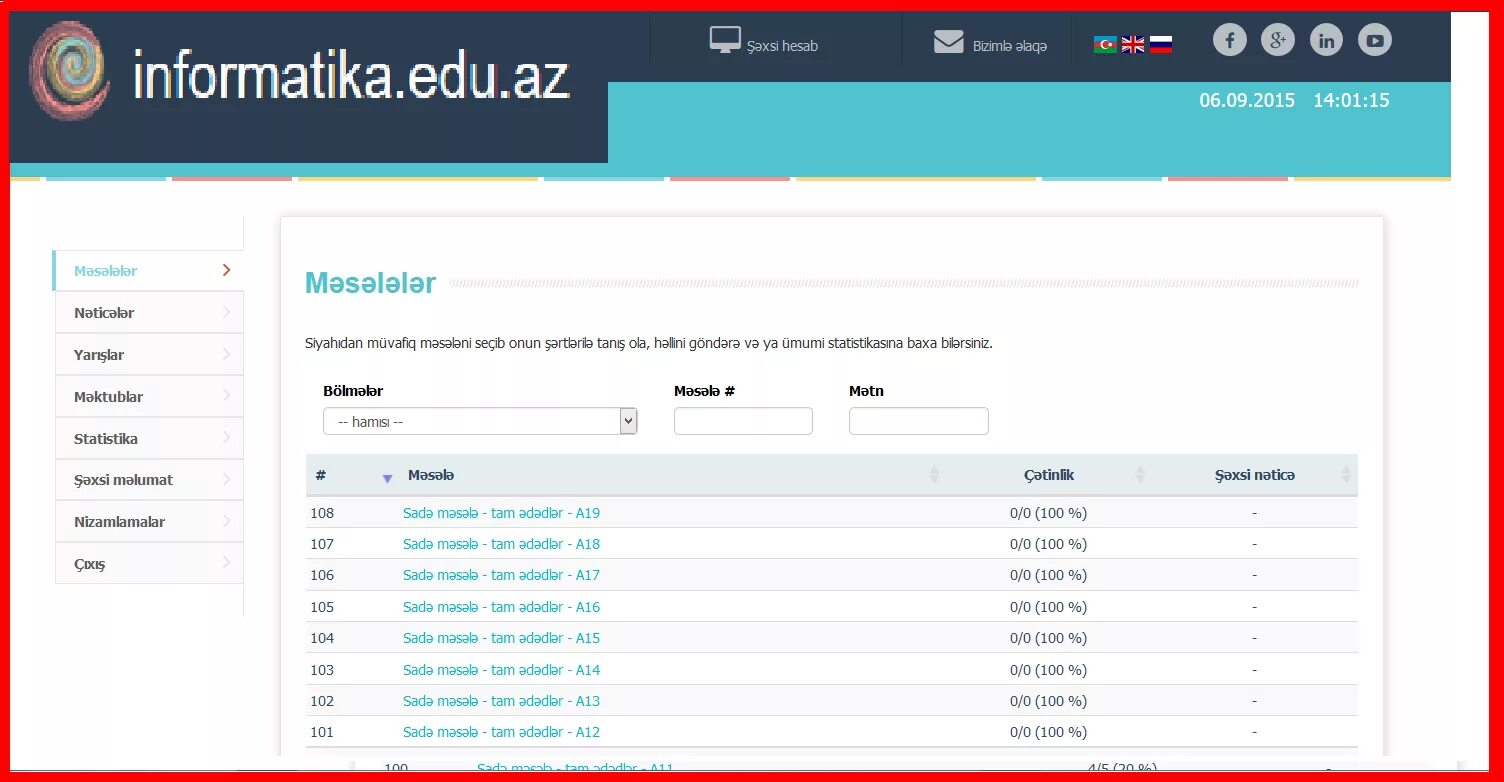Screen dimensions: 1504x782
Task: Open problem Sadə məsələ - tam ədədlər - A17
Action: tap(501, 575)
